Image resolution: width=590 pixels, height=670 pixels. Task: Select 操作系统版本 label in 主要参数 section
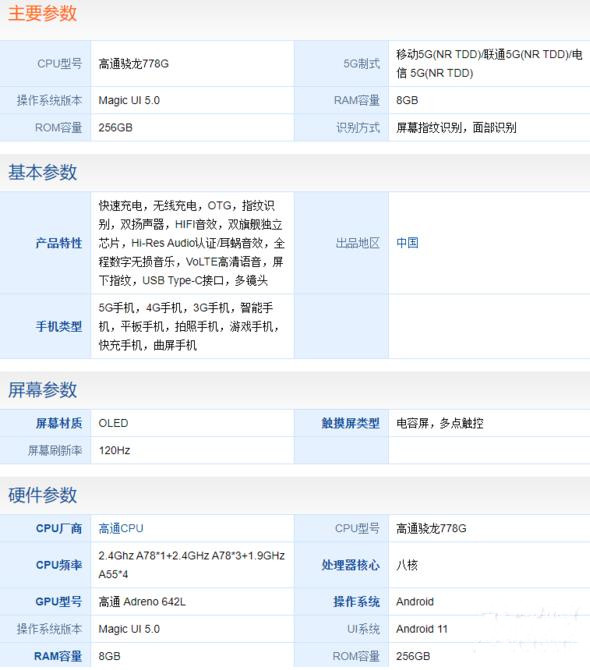(50, 100)
